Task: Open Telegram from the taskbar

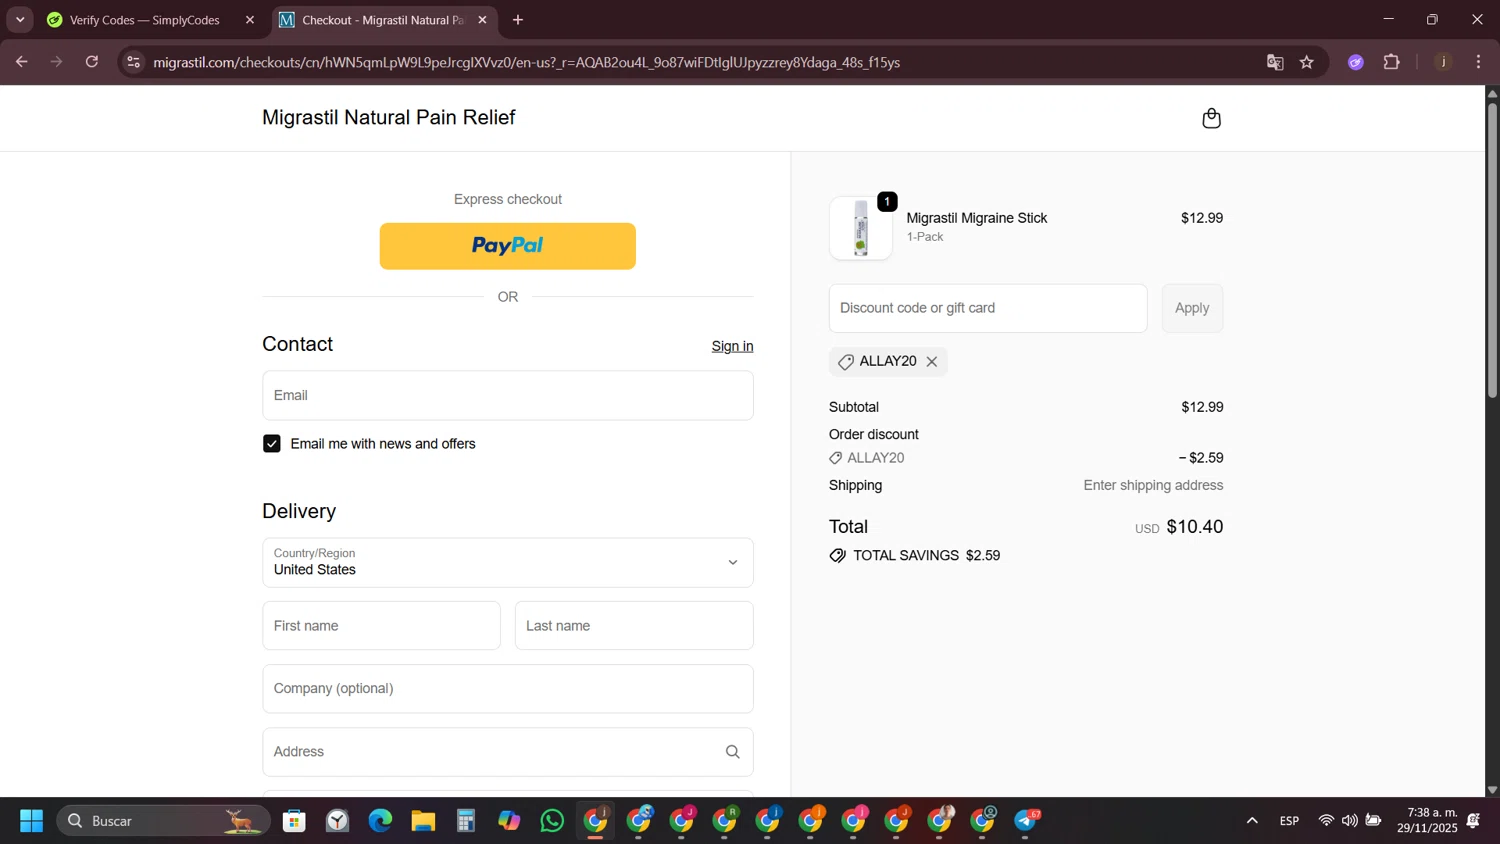Action: click(1027, 821)
